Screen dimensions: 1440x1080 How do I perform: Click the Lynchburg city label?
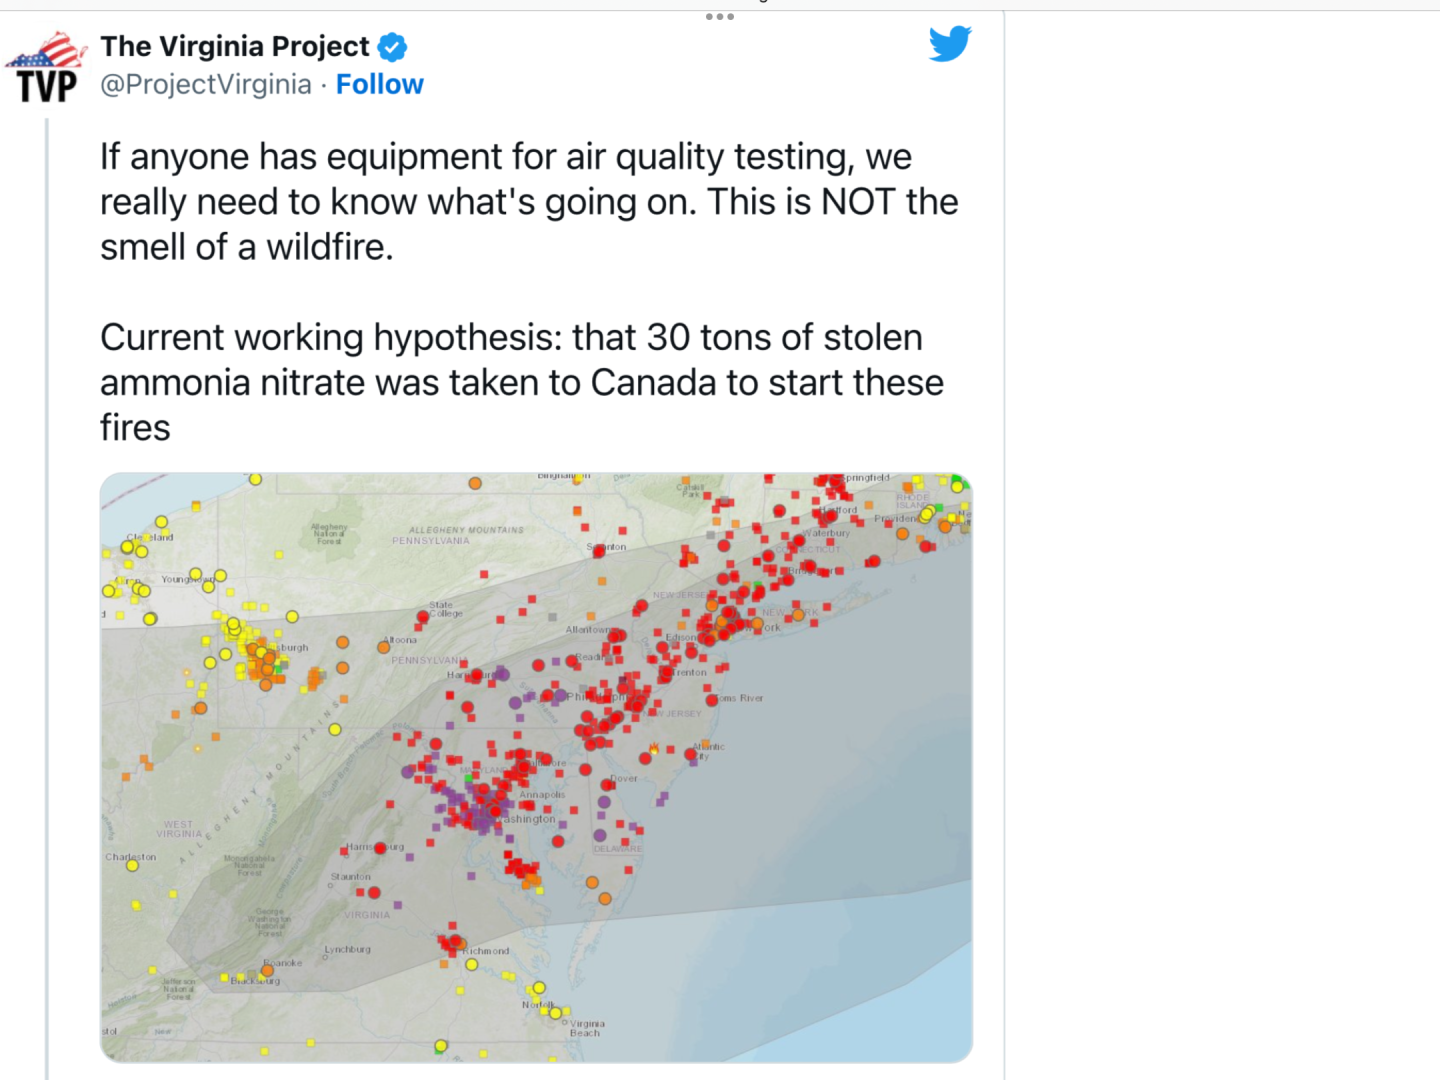347,949
